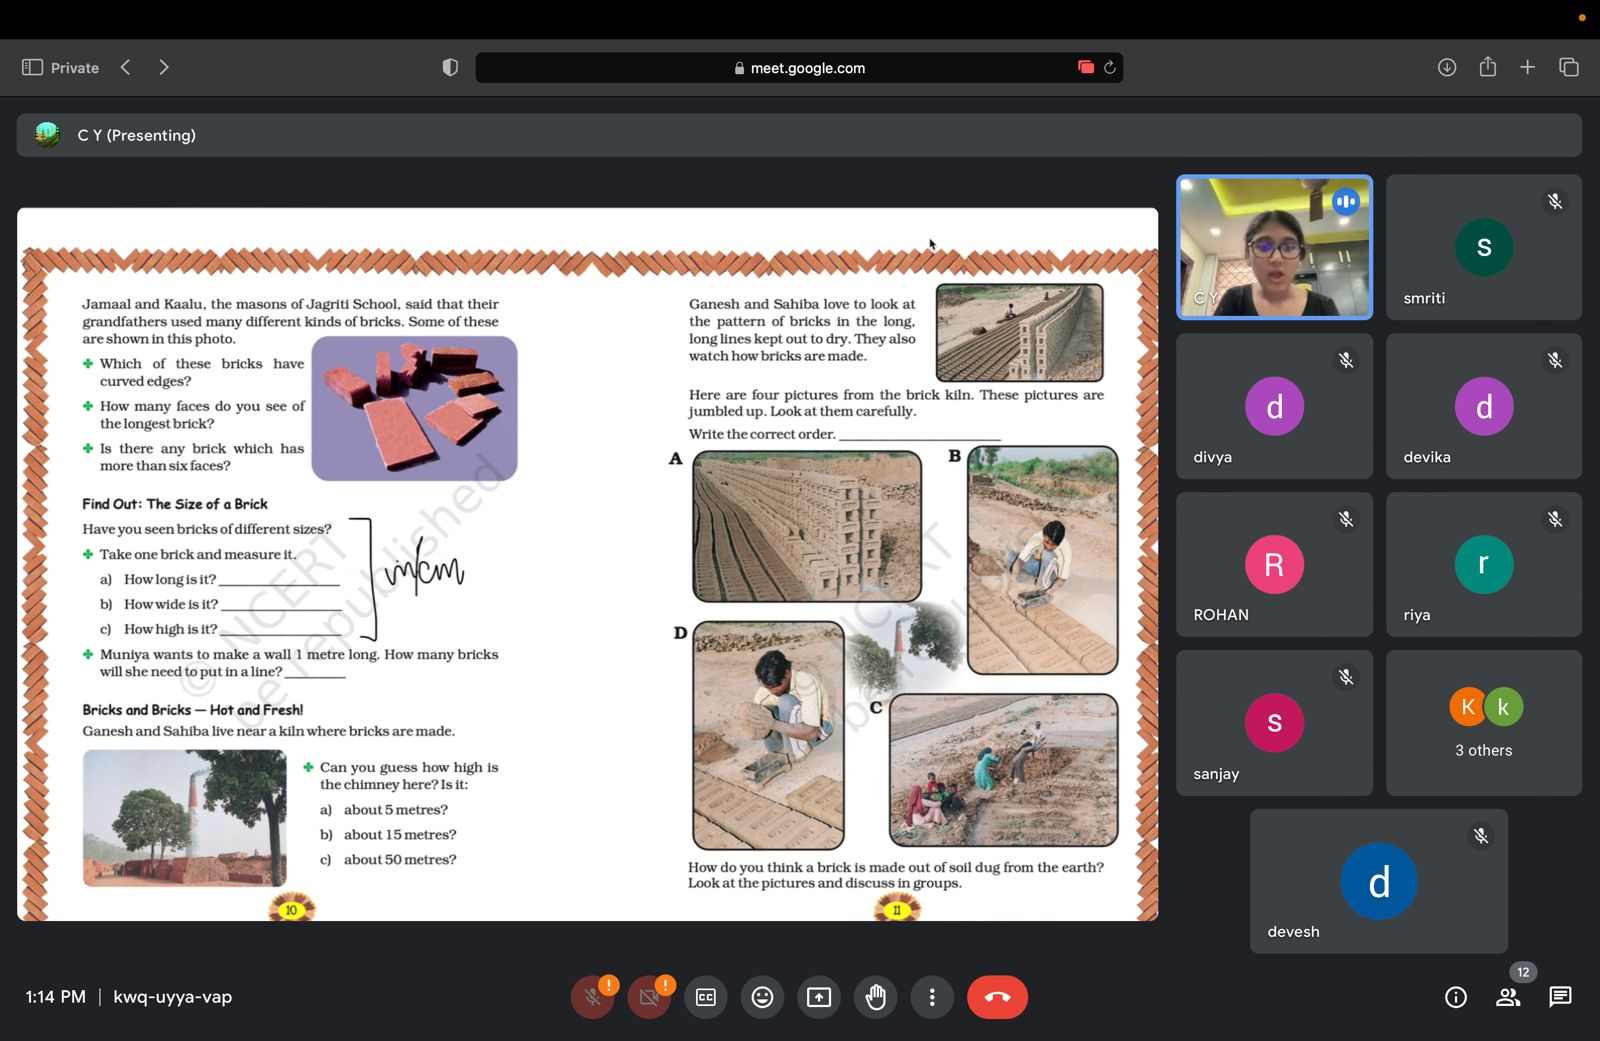Show the tab overview in Safari
The width and height of the screenshot is (1600, 1041).
coord(1569,67)
